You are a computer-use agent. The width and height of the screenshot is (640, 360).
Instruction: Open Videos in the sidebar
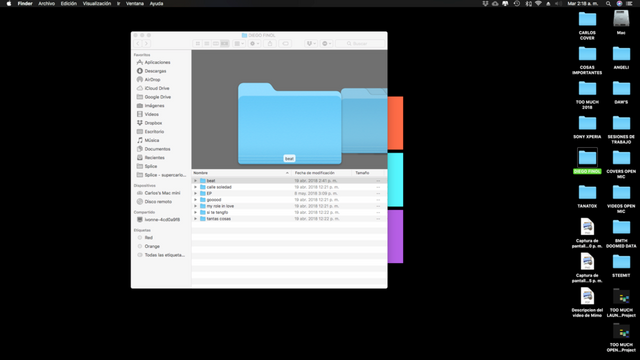151,114
